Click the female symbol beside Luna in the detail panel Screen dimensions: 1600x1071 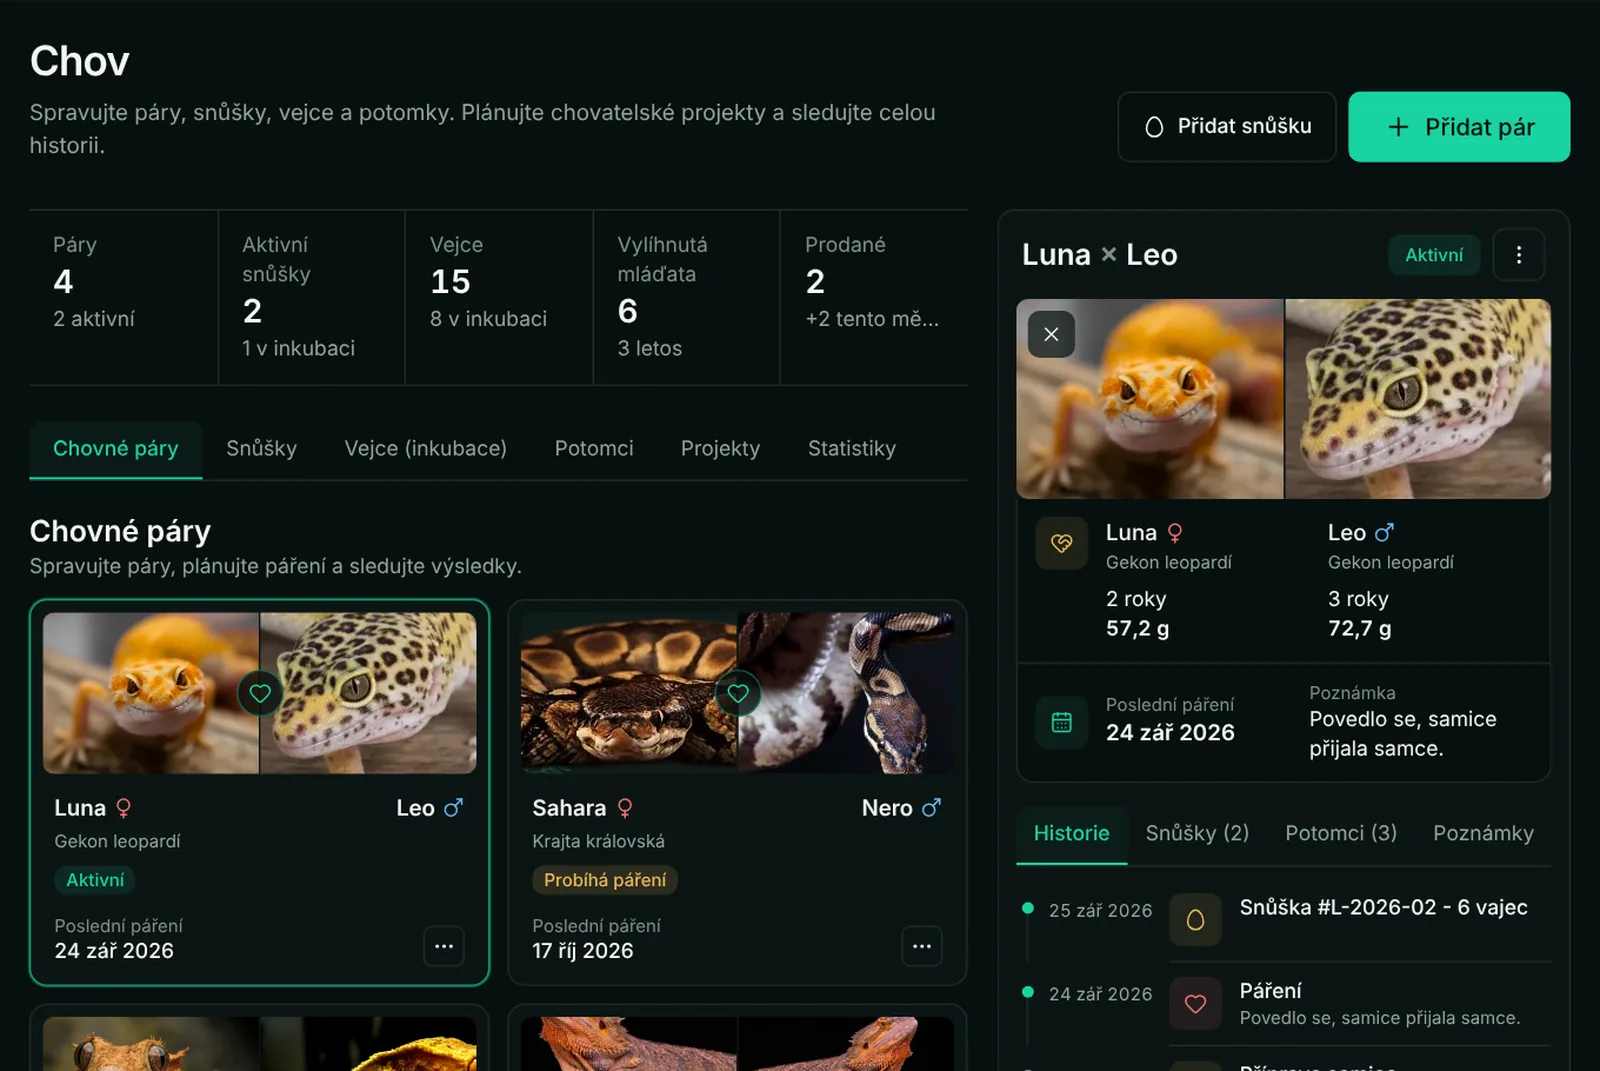(1175, 533)
